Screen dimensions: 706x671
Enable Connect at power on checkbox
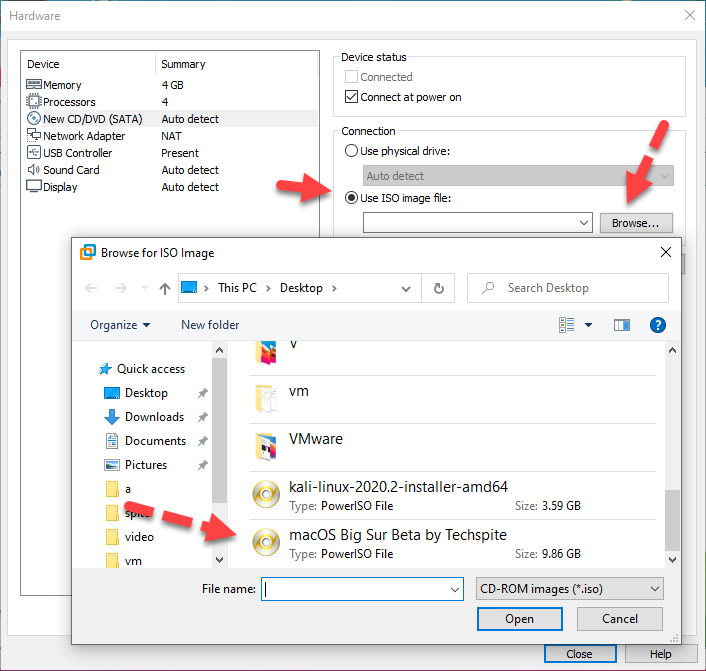[x=351, y=97]
